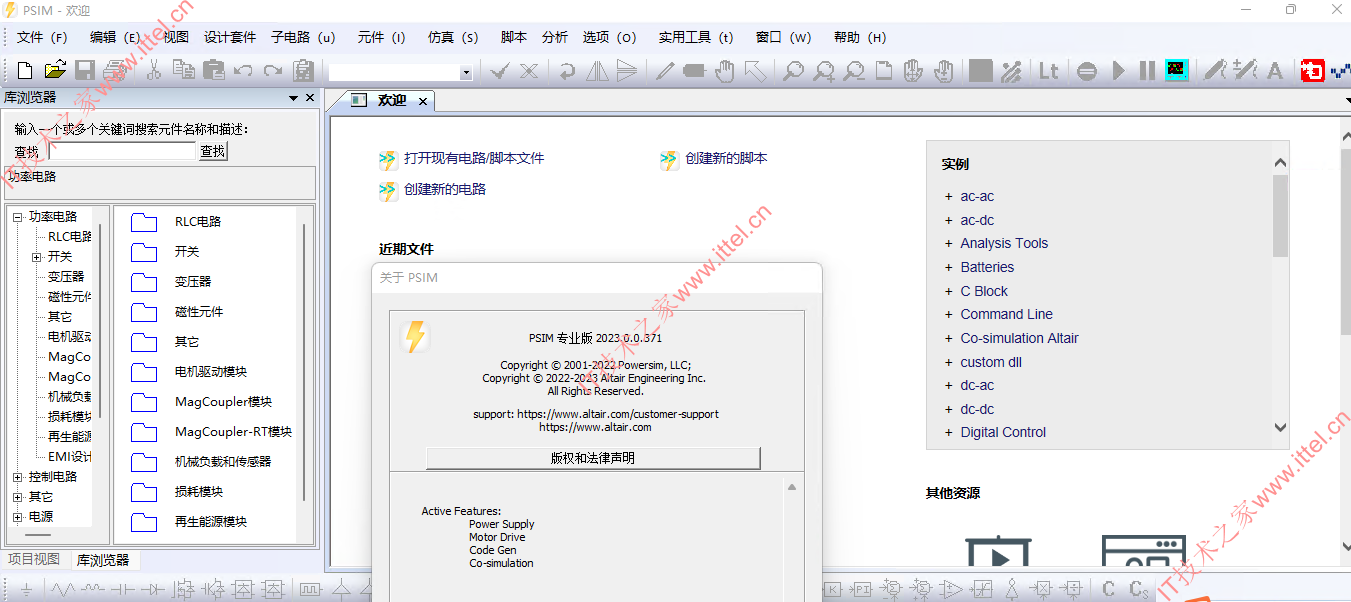This screenshot has height=602, width=1351.
Task: Click the zoom-out magnifier icon
Action: (x=853, y=70)
